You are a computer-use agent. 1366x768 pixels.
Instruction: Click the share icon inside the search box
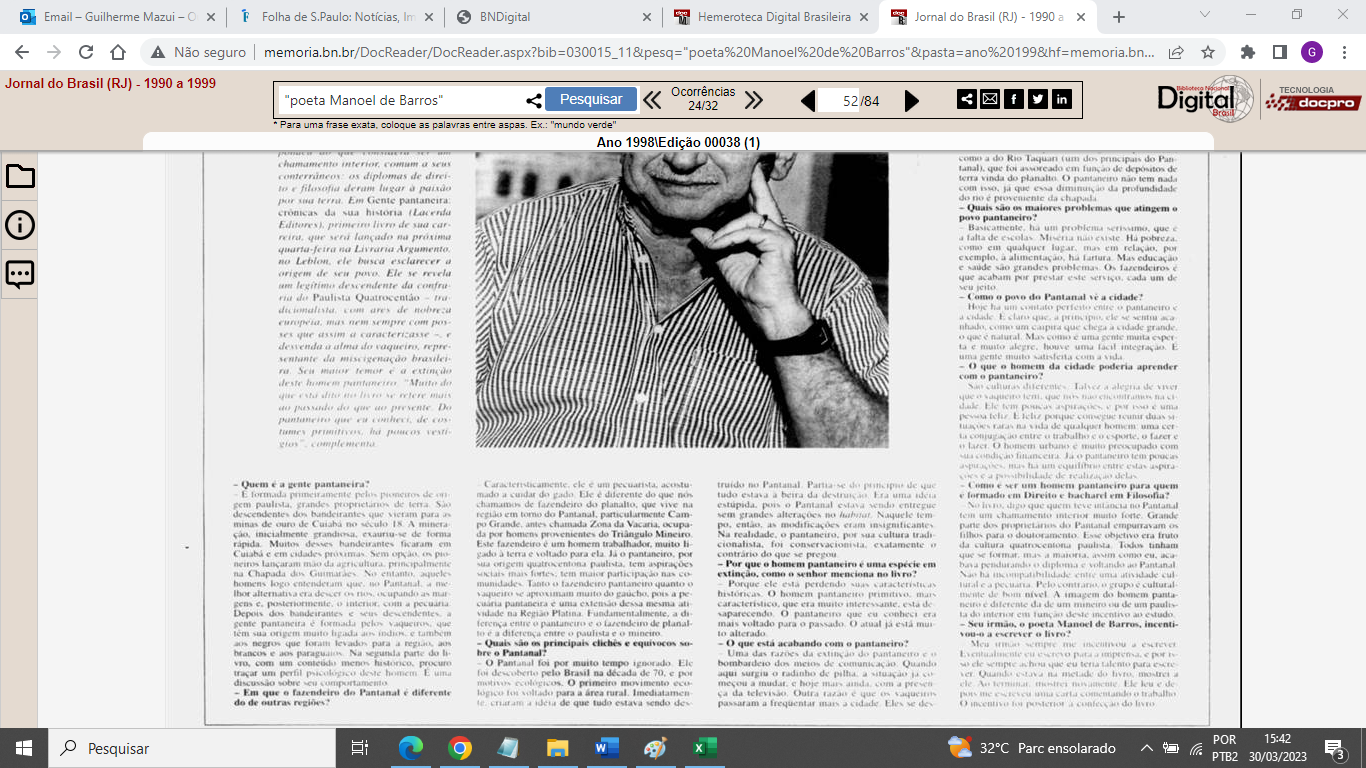(534, 100)
